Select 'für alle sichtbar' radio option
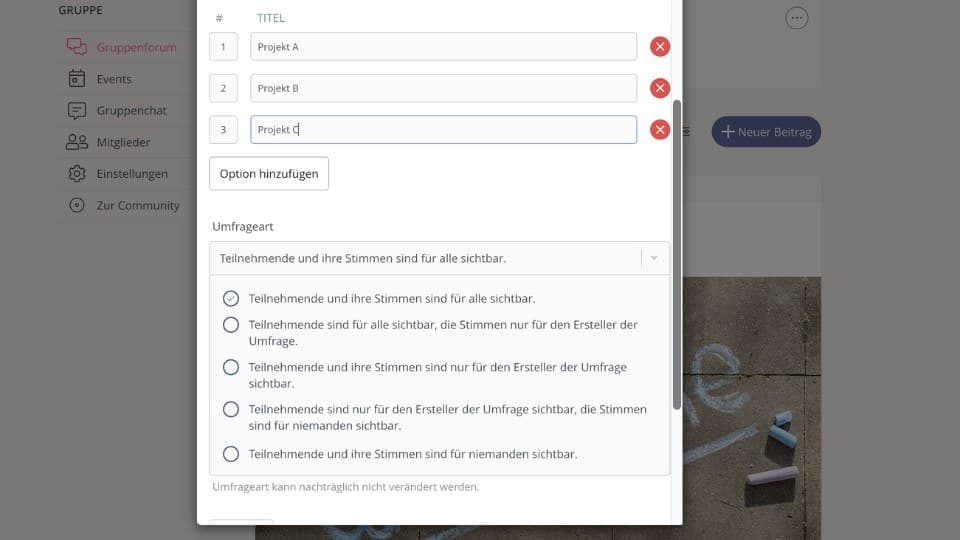 [x=231, y=299]
